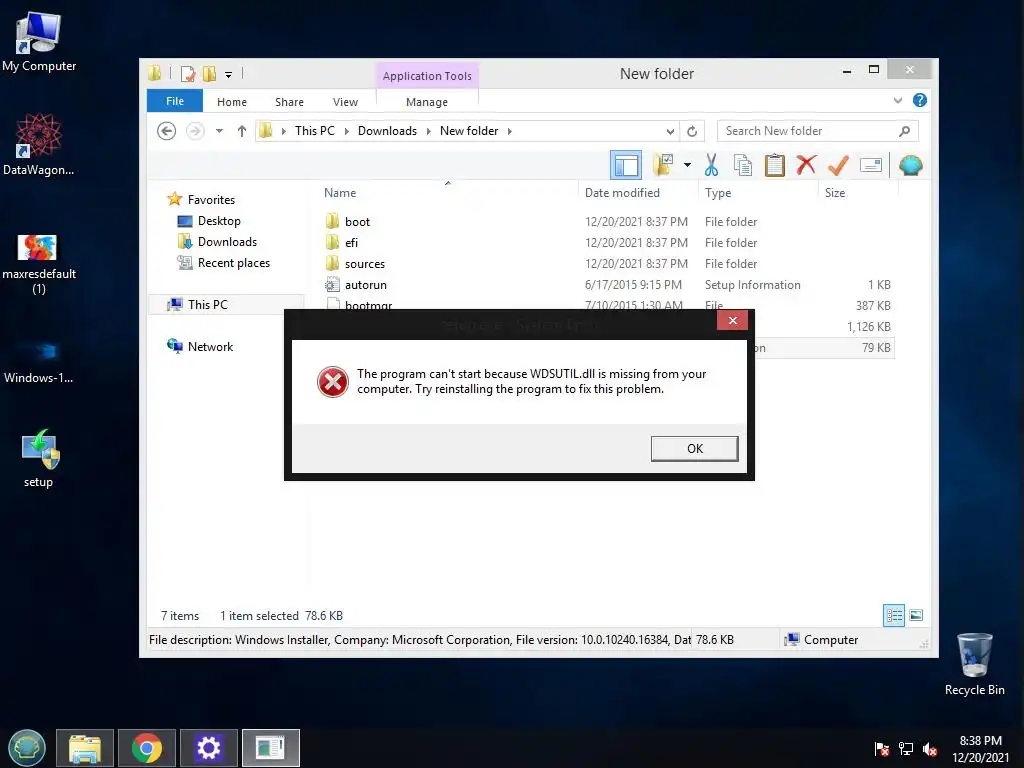Click New folder in the address breadcrumb

click(x=469, y=131)
